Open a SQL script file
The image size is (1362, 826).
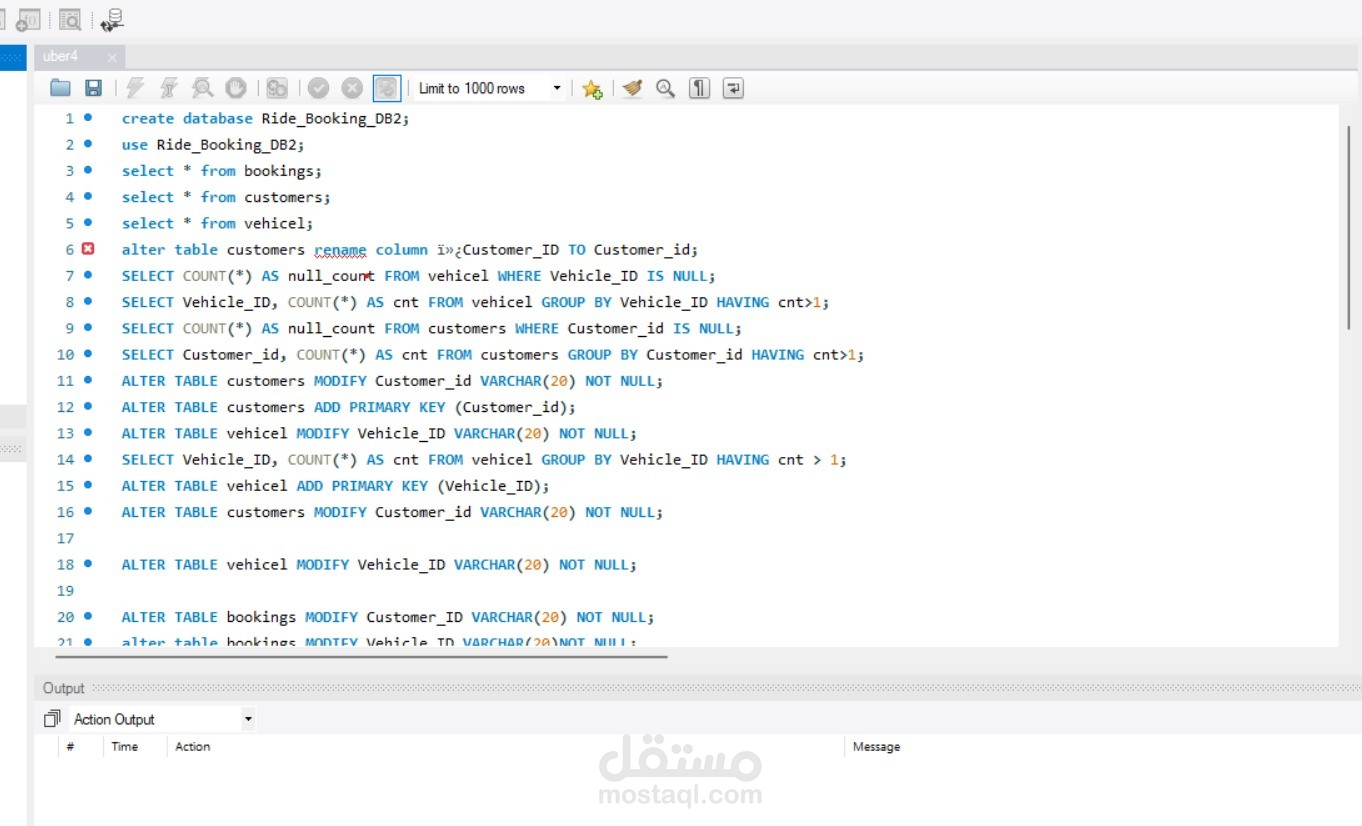(x=61, y=88)
